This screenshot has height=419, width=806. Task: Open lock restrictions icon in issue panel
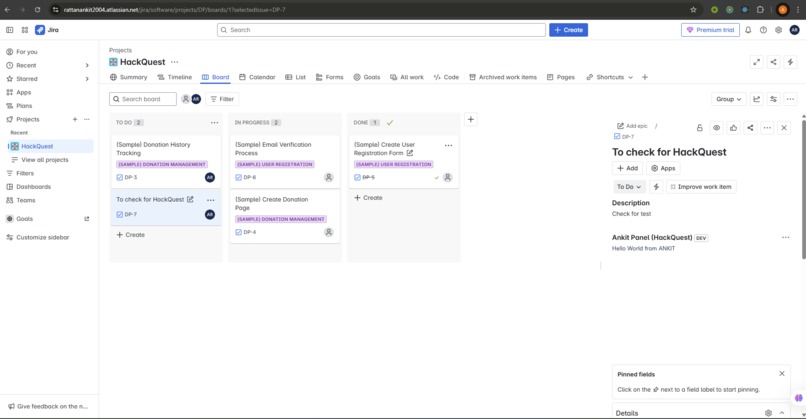[x=699, y=127]
